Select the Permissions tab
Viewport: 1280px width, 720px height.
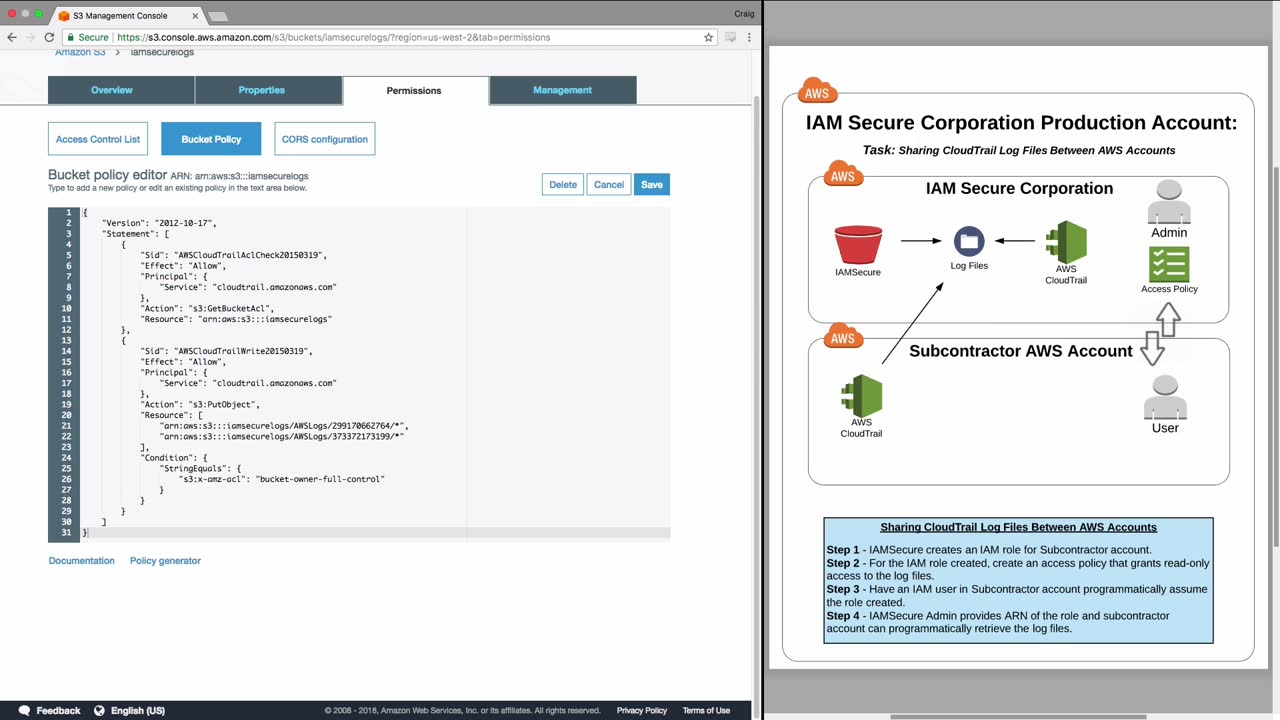click(414, 91)
